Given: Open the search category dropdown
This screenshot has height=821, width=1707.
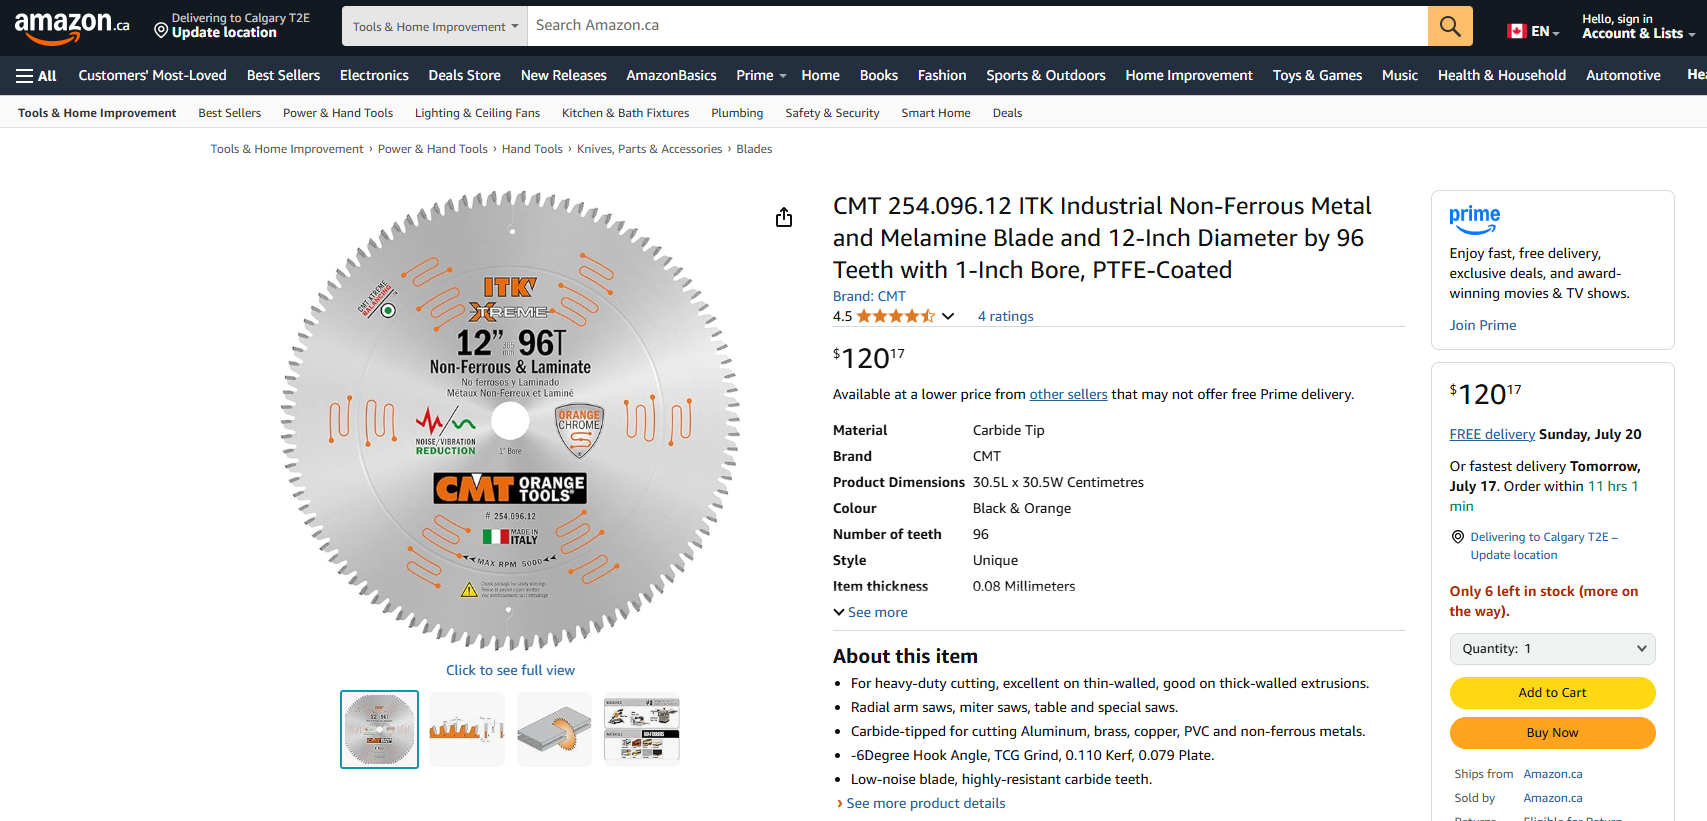Looking at the screenshot, I should [x=435, y=27].
